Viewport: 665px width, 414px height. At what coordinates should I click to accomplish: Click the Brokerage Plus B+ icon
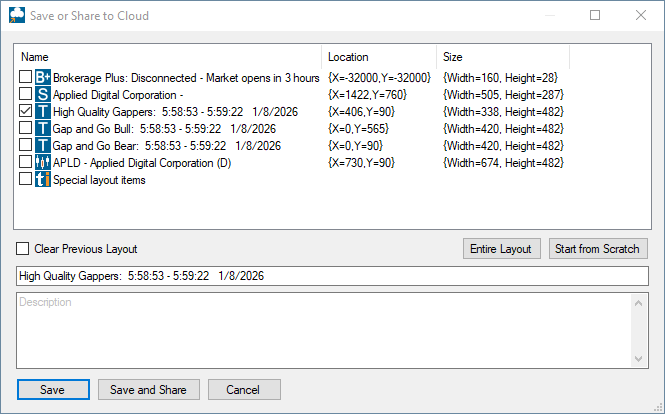pos(43,78)
